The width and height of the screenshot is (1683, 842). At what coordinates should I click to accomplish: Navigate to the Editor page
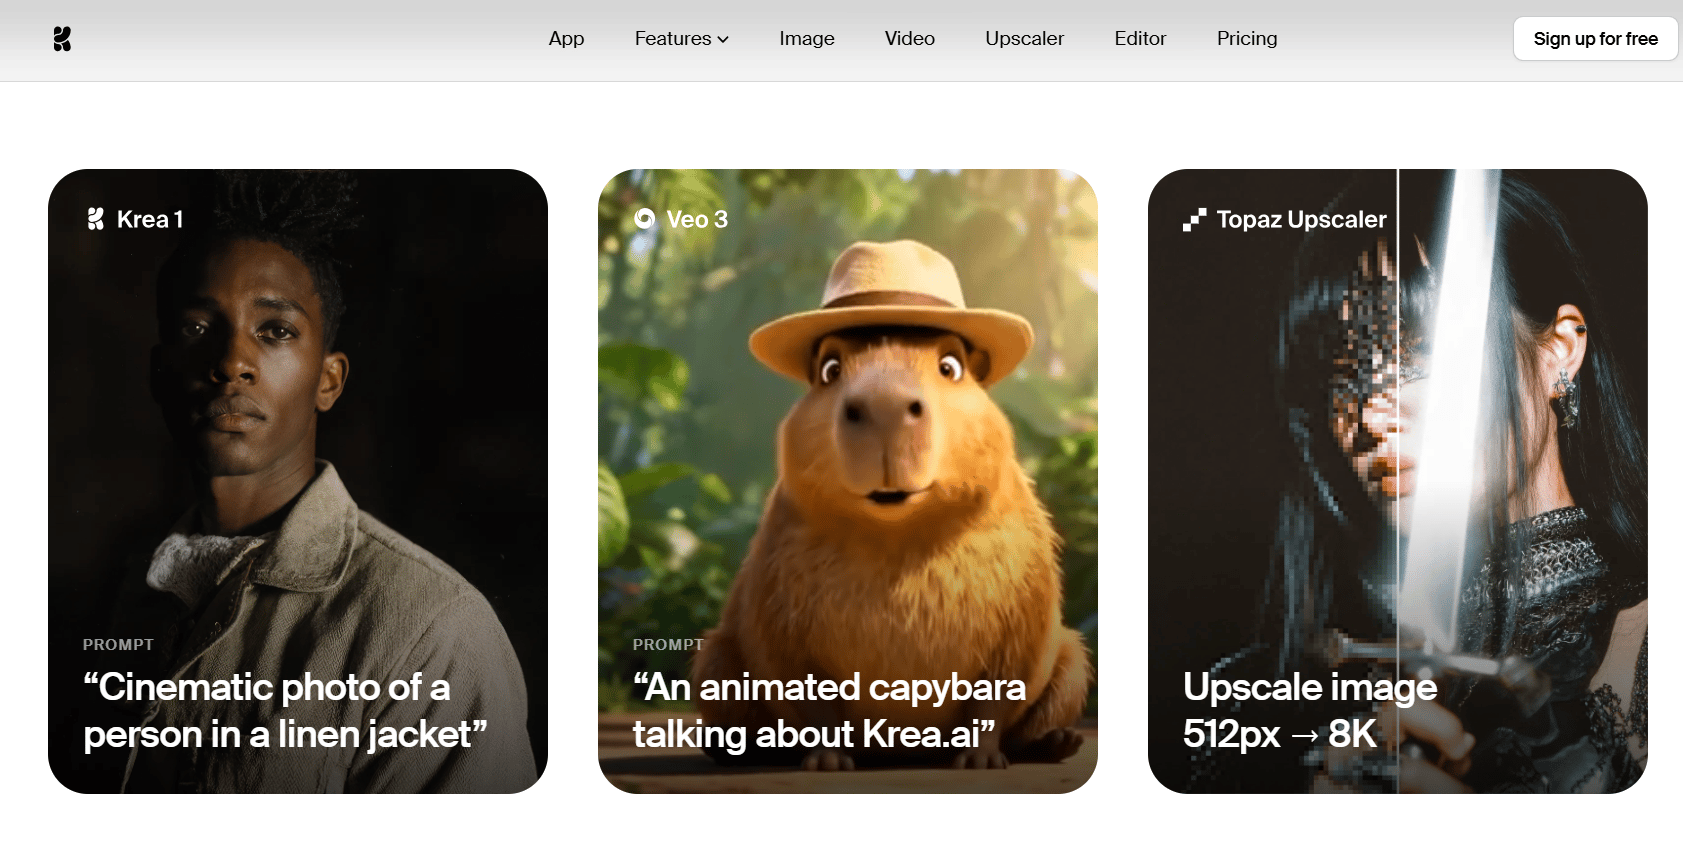click(x=1140, y=39)
